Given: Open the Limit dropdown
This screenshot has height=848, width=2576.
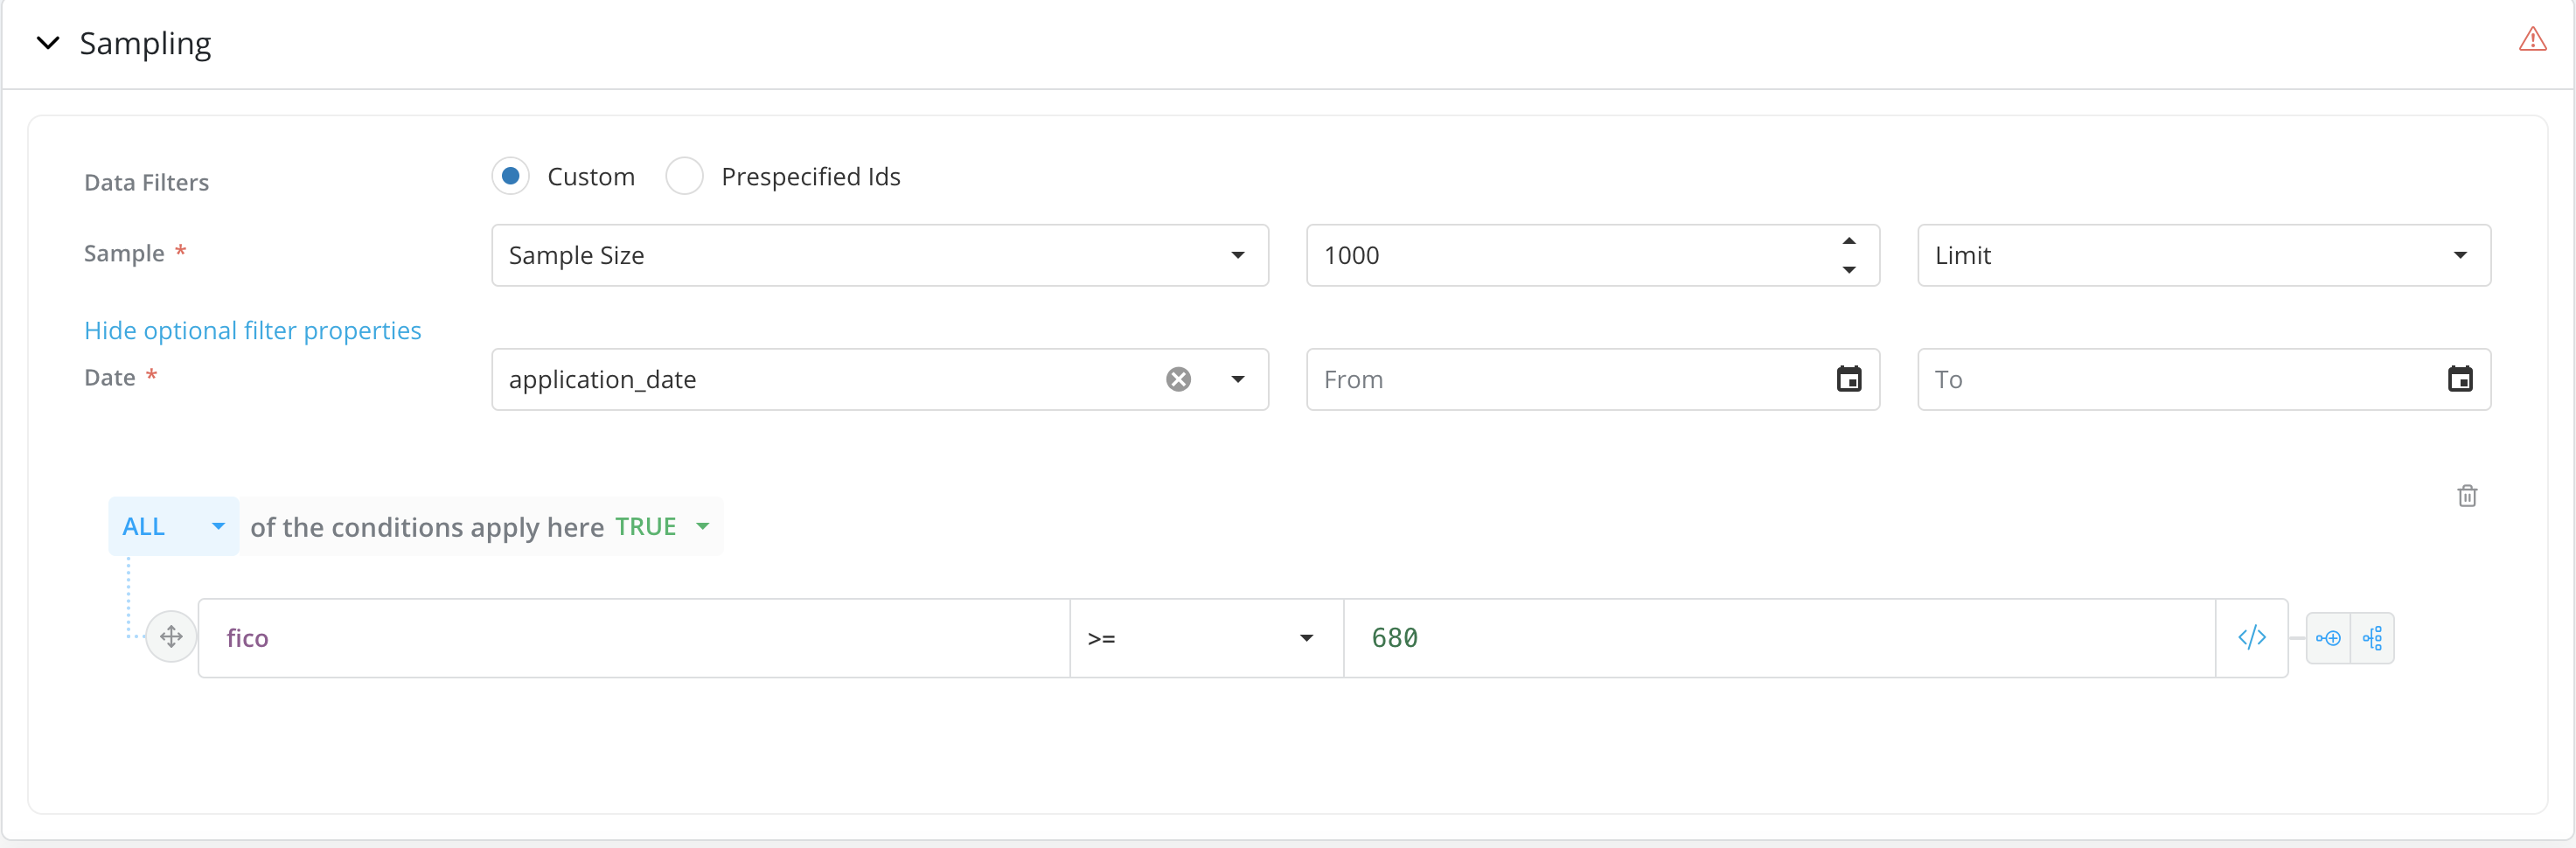Looking at the screenshot, I should point(2203,255).
